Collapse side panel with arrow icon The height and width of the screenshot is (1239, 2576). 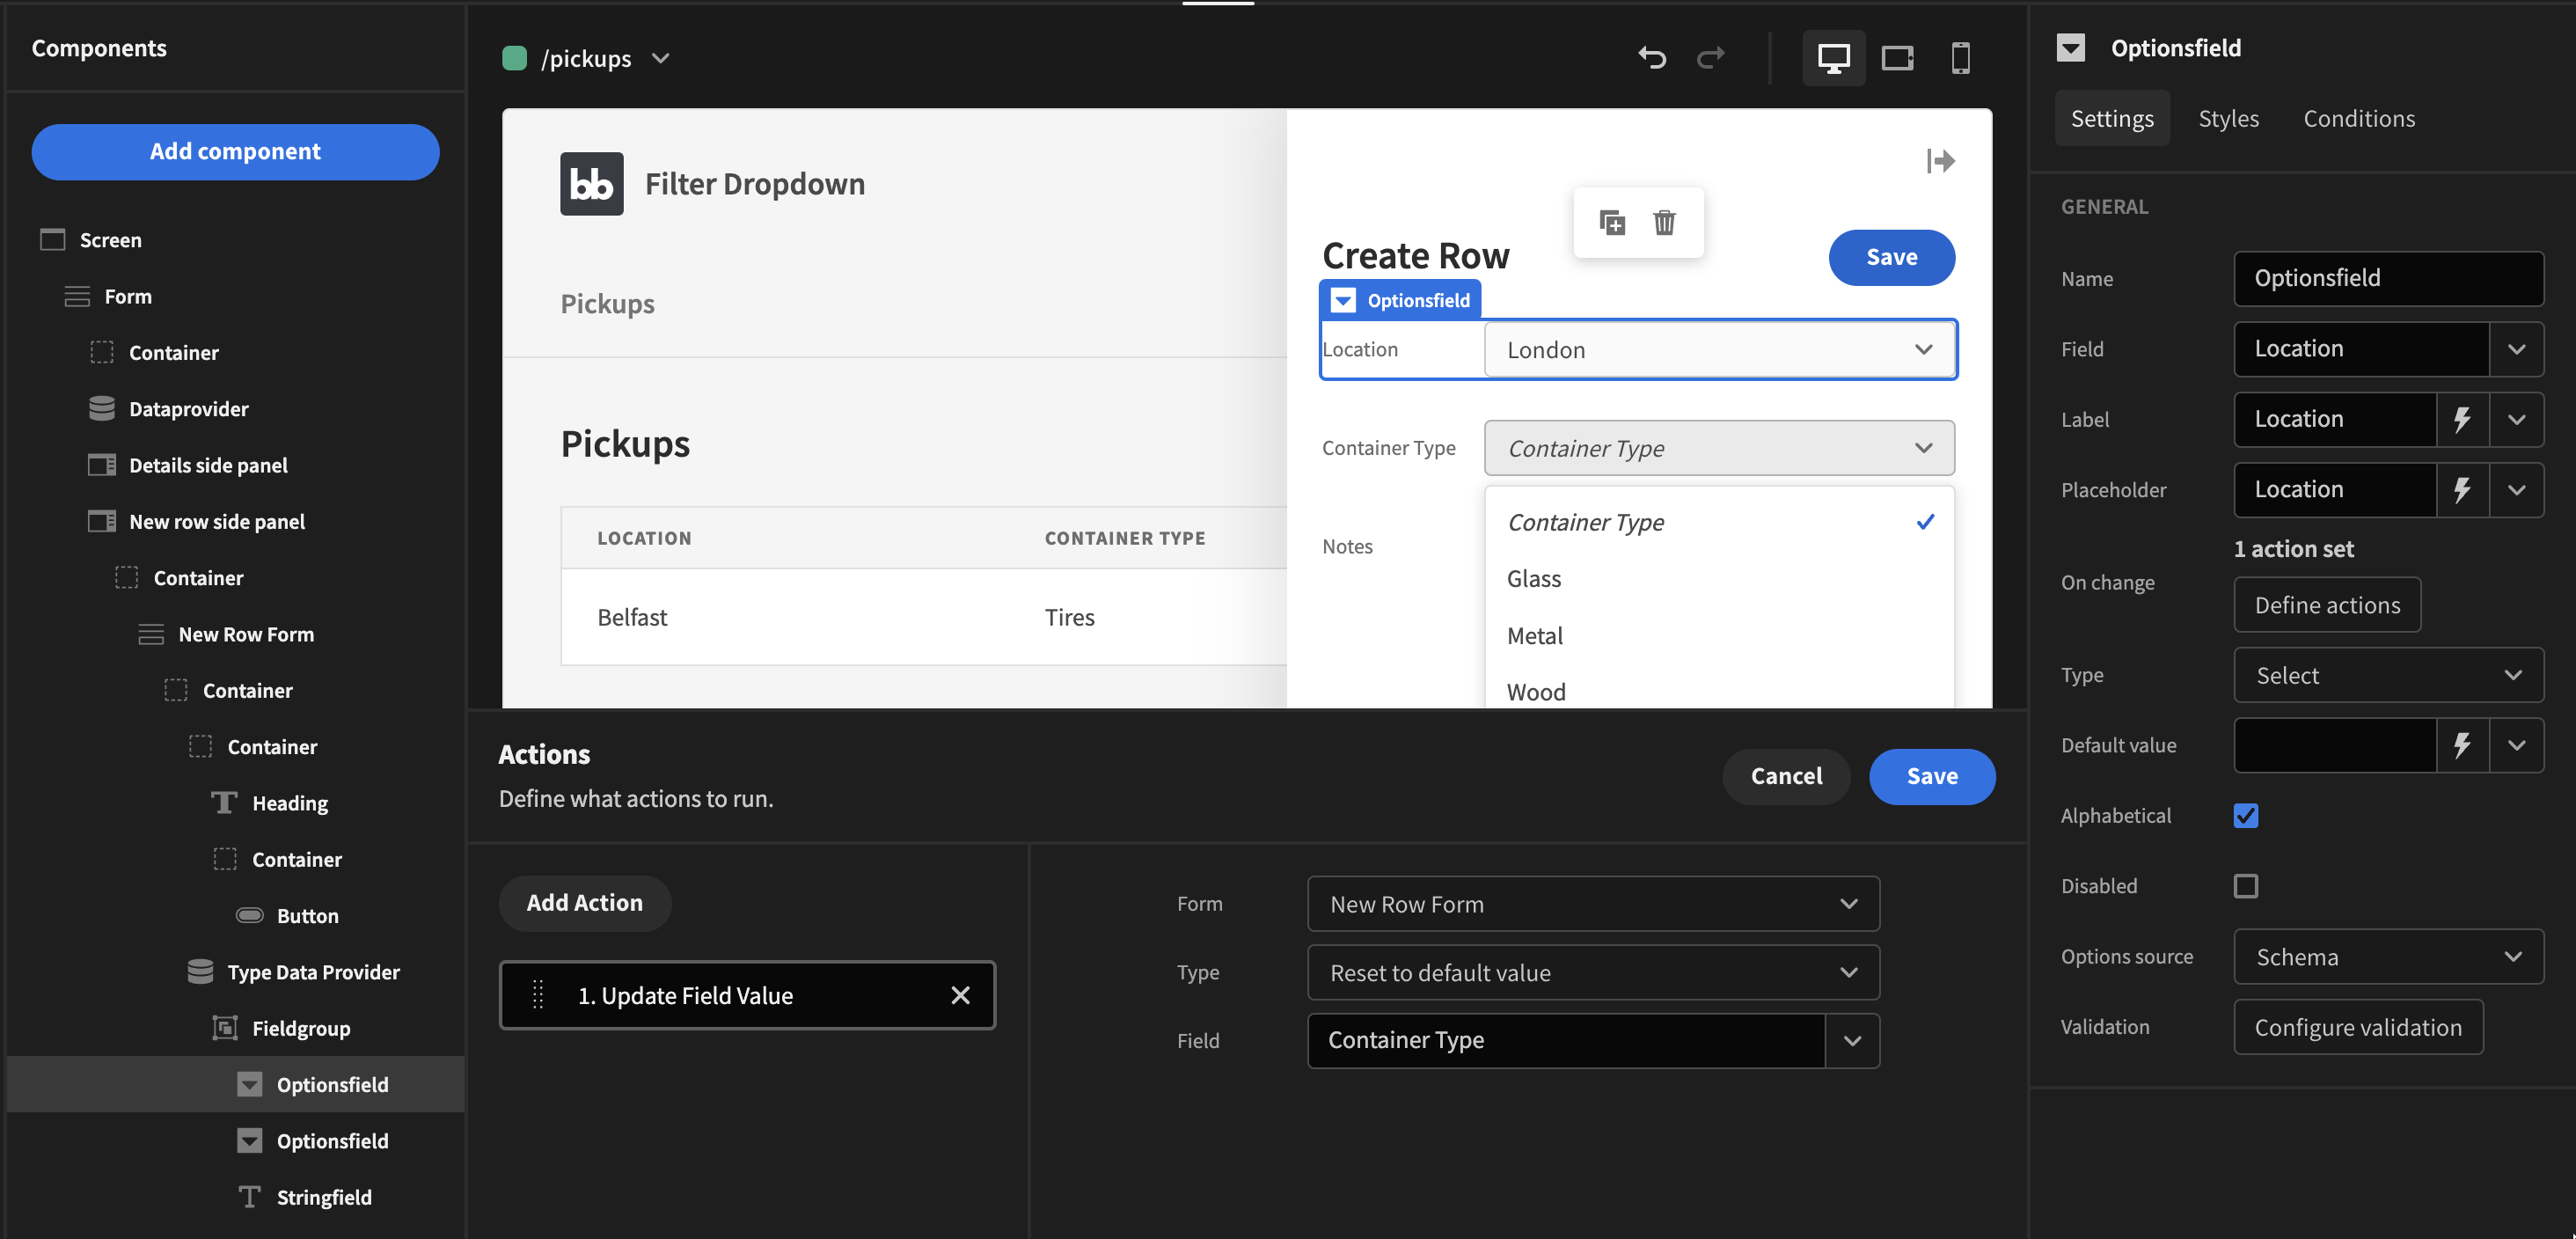tap(1940, 161)
